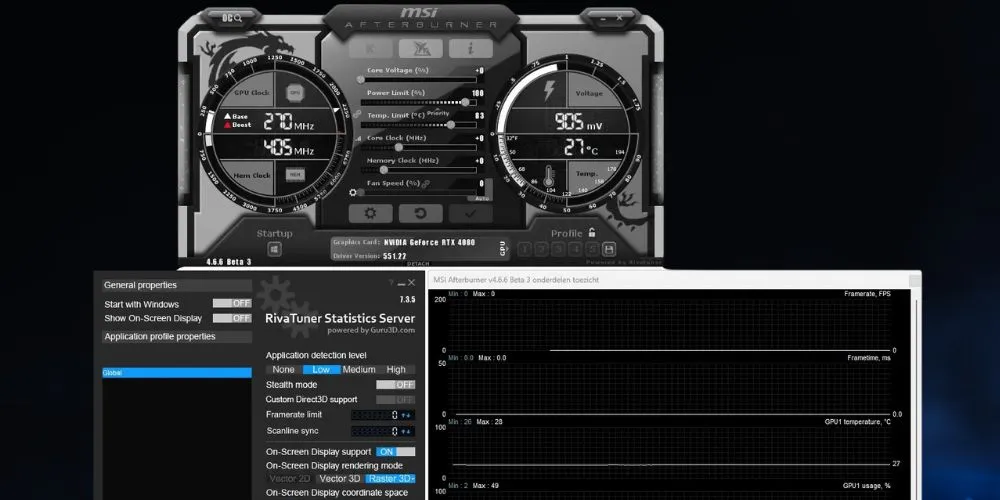Set detection level to Medium
1000x500 pixels.
tap(359, 369)
